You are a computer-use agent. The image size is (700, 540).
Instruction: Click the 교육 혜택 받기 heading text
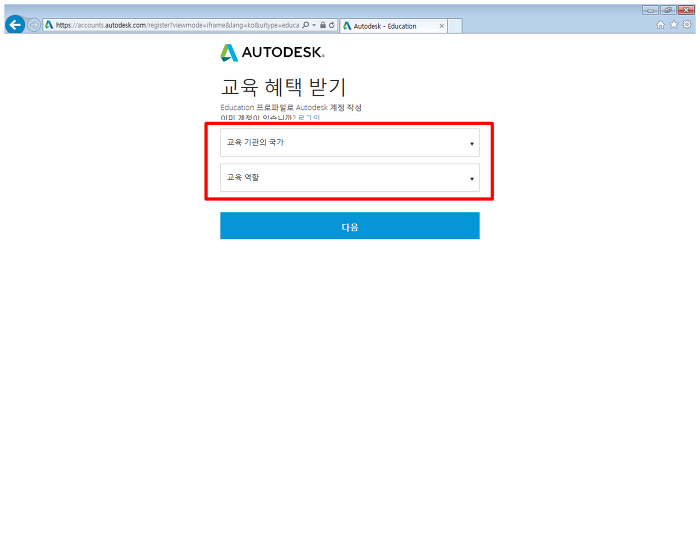283,87
